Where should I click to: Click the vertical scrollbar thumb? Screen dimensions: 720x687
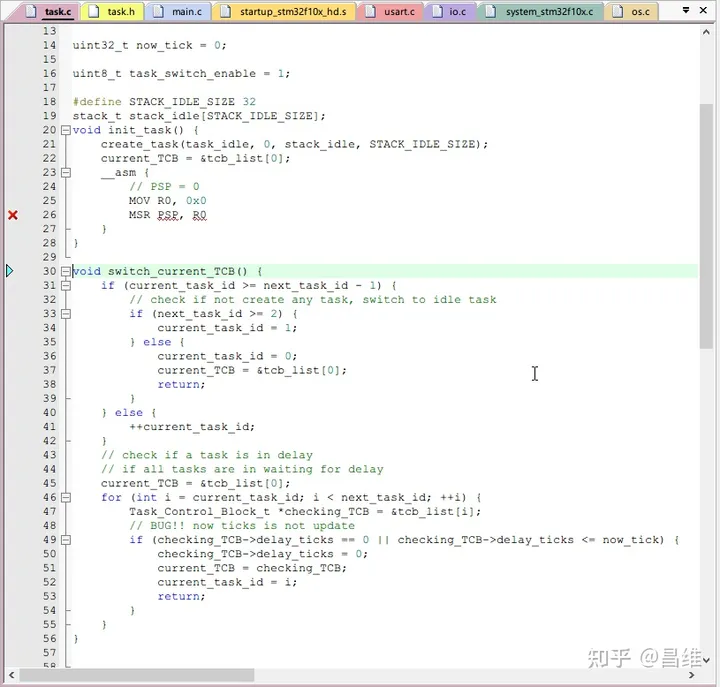706,226
